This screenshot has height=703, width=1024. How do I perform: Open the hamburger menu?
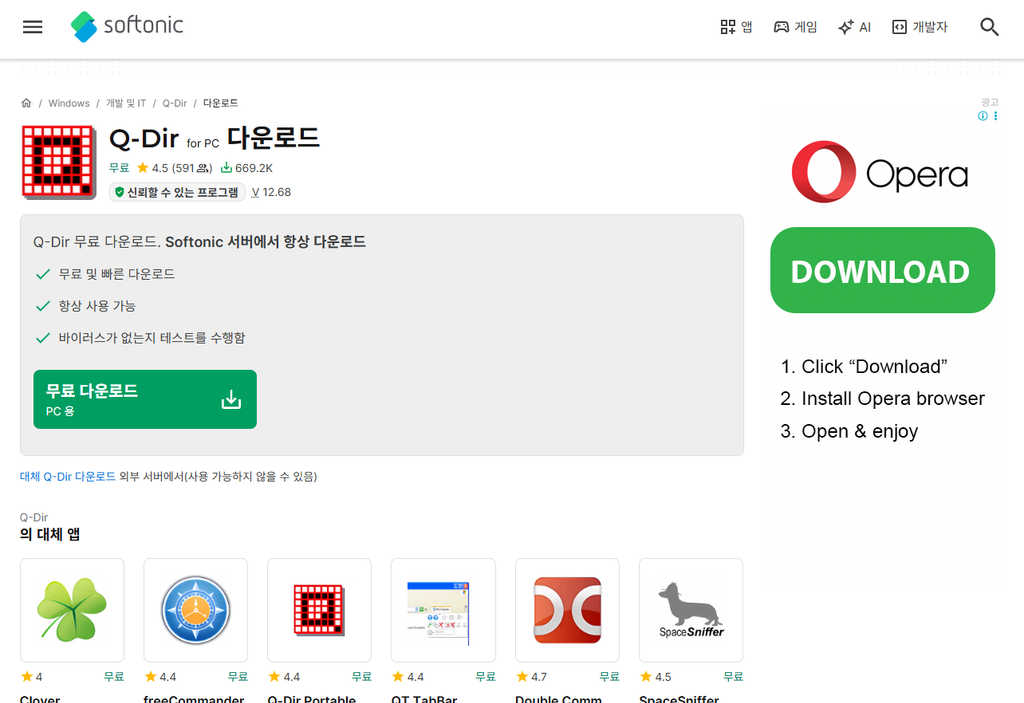[33, 27]
